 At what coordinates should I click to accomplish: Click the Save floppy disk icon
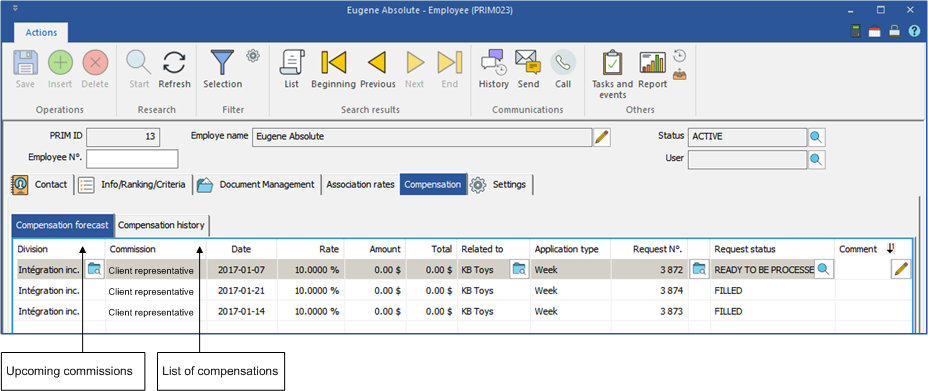click(x=25, y=62)
